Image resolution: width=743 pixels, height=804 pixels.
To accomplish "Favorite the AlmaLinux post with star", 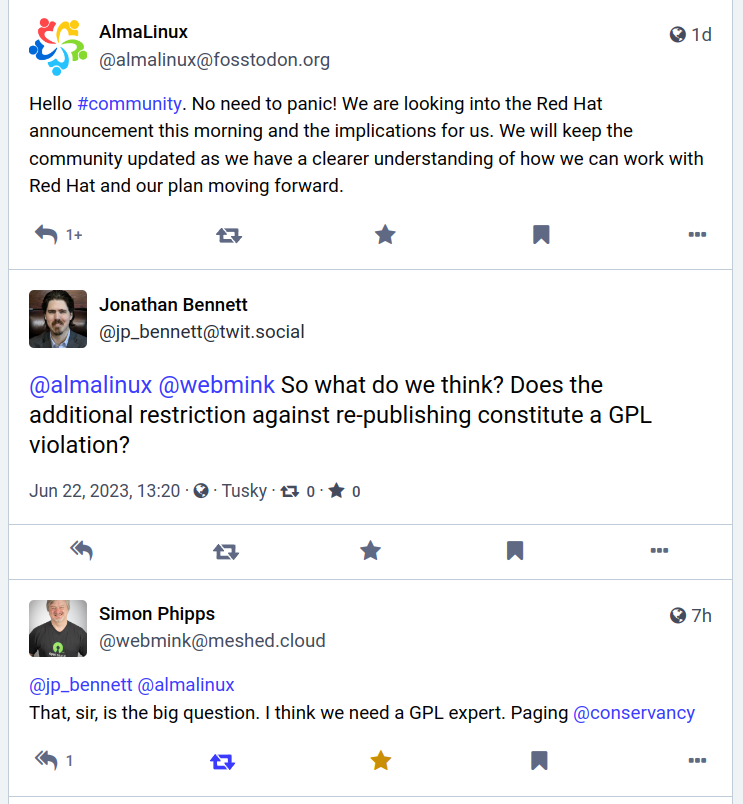I will (385, 235).
